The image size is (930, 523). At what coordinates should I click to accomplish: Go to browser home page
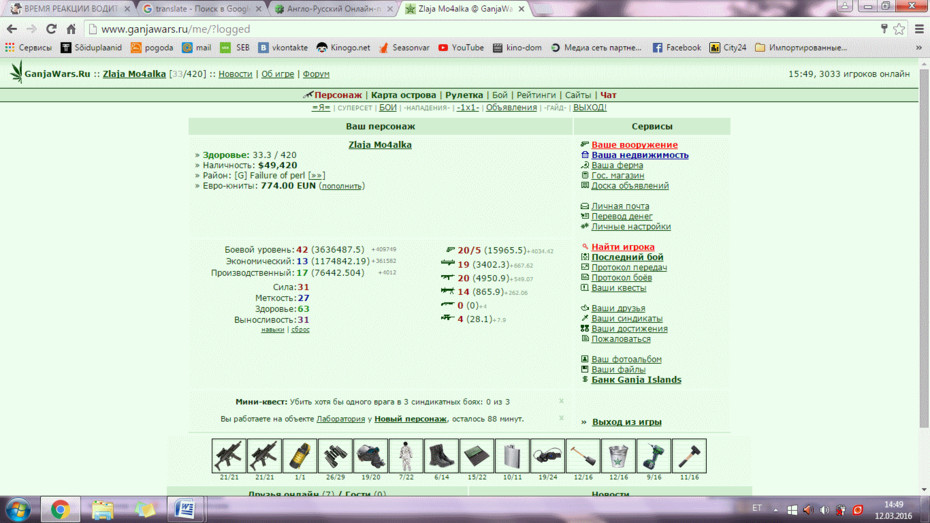[71, 28]
